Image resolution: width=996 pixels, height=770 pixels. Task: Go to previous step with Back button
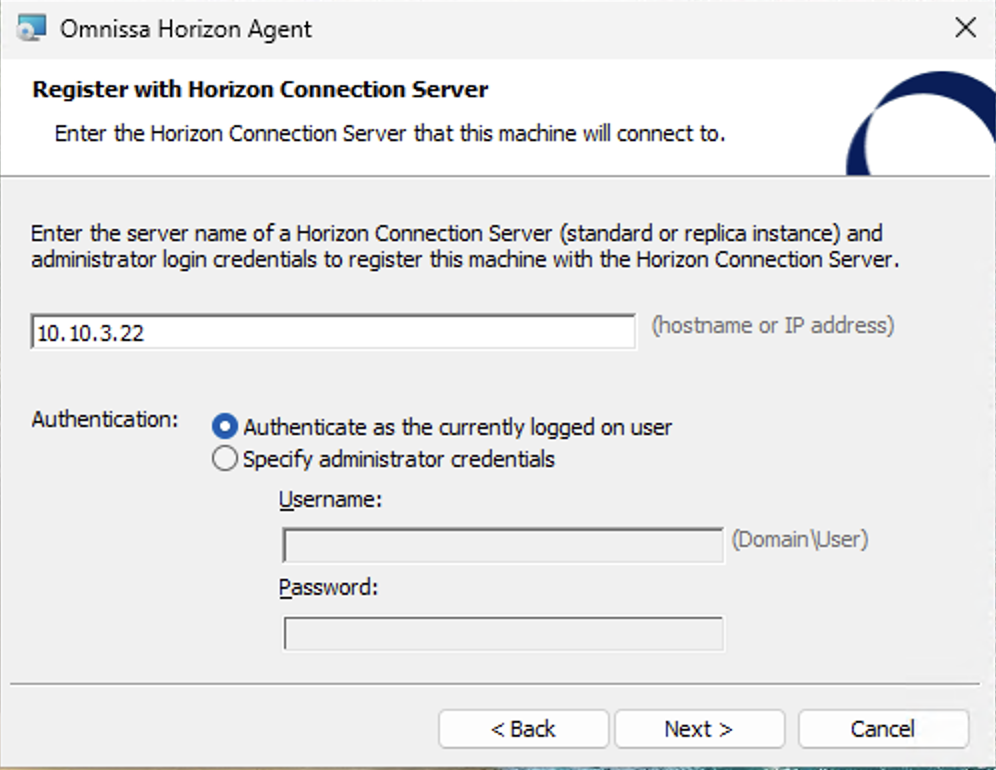523,729
